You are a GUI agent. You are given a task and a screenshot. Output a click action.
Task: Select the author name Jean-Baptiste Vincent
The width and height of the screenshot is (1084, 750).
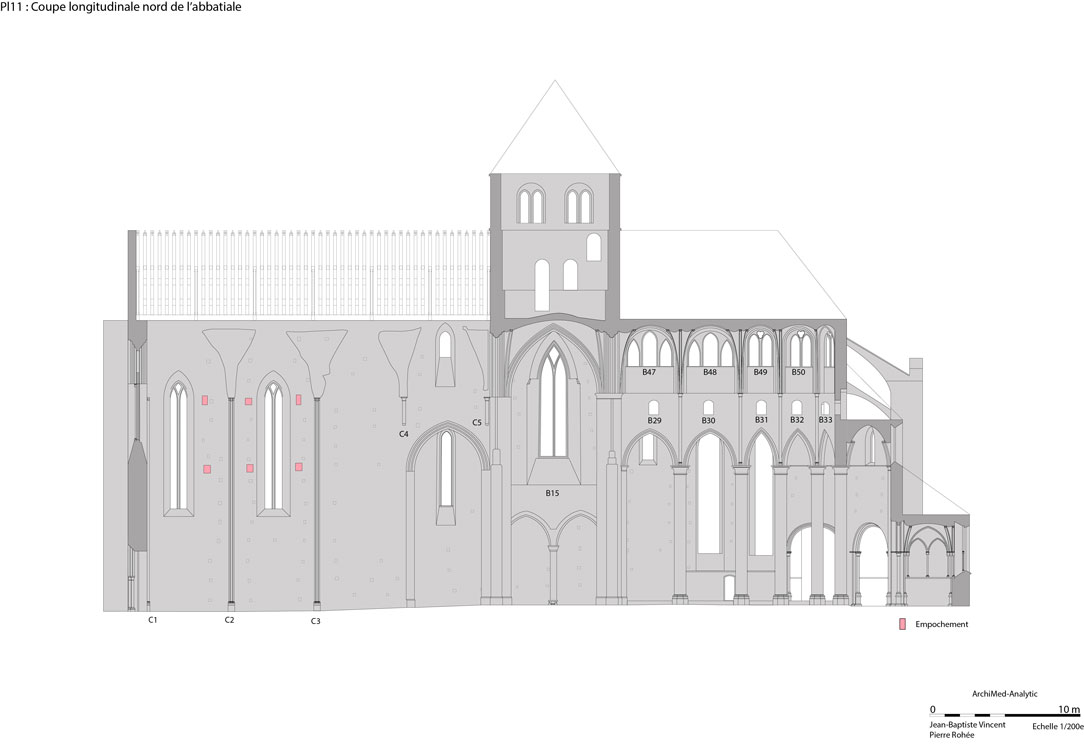coord(967,724)
